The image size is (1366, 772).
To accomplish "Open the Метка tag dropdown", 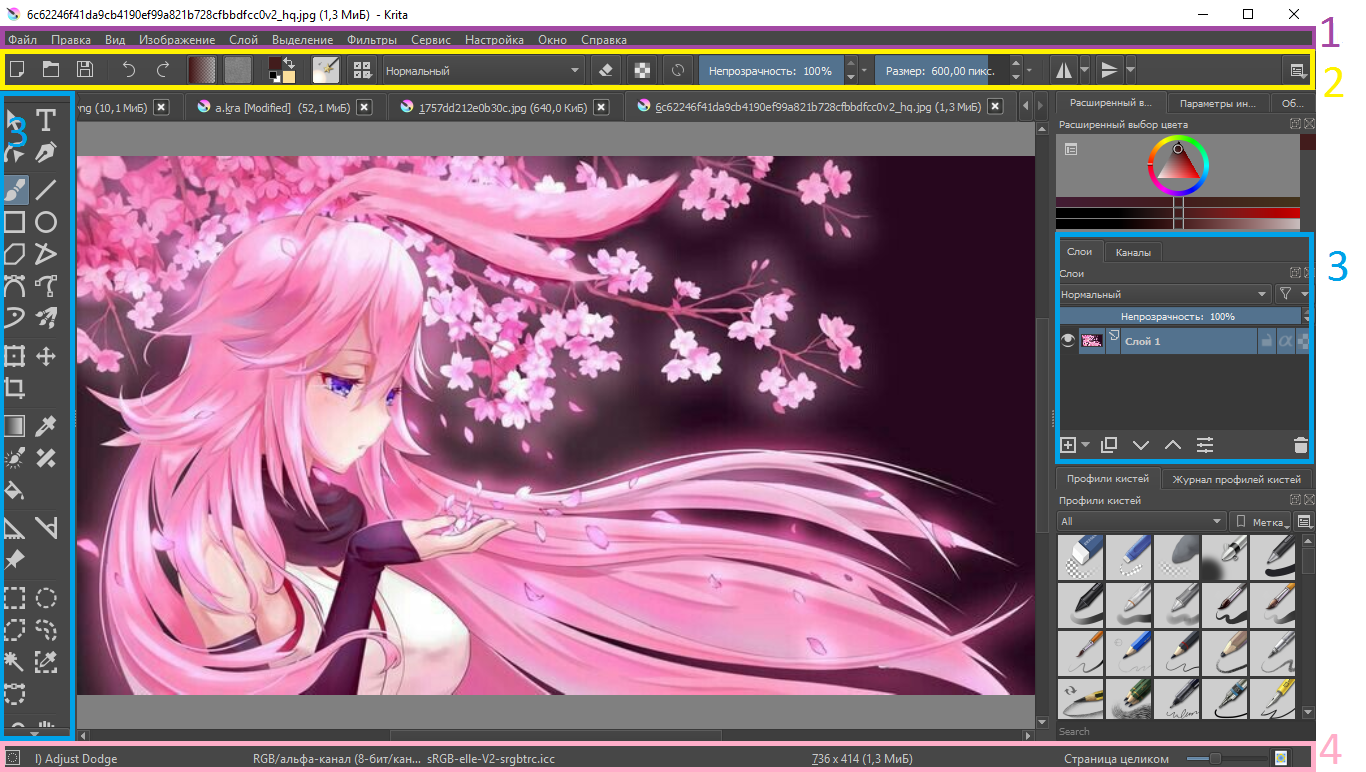I will (1259, 521).
